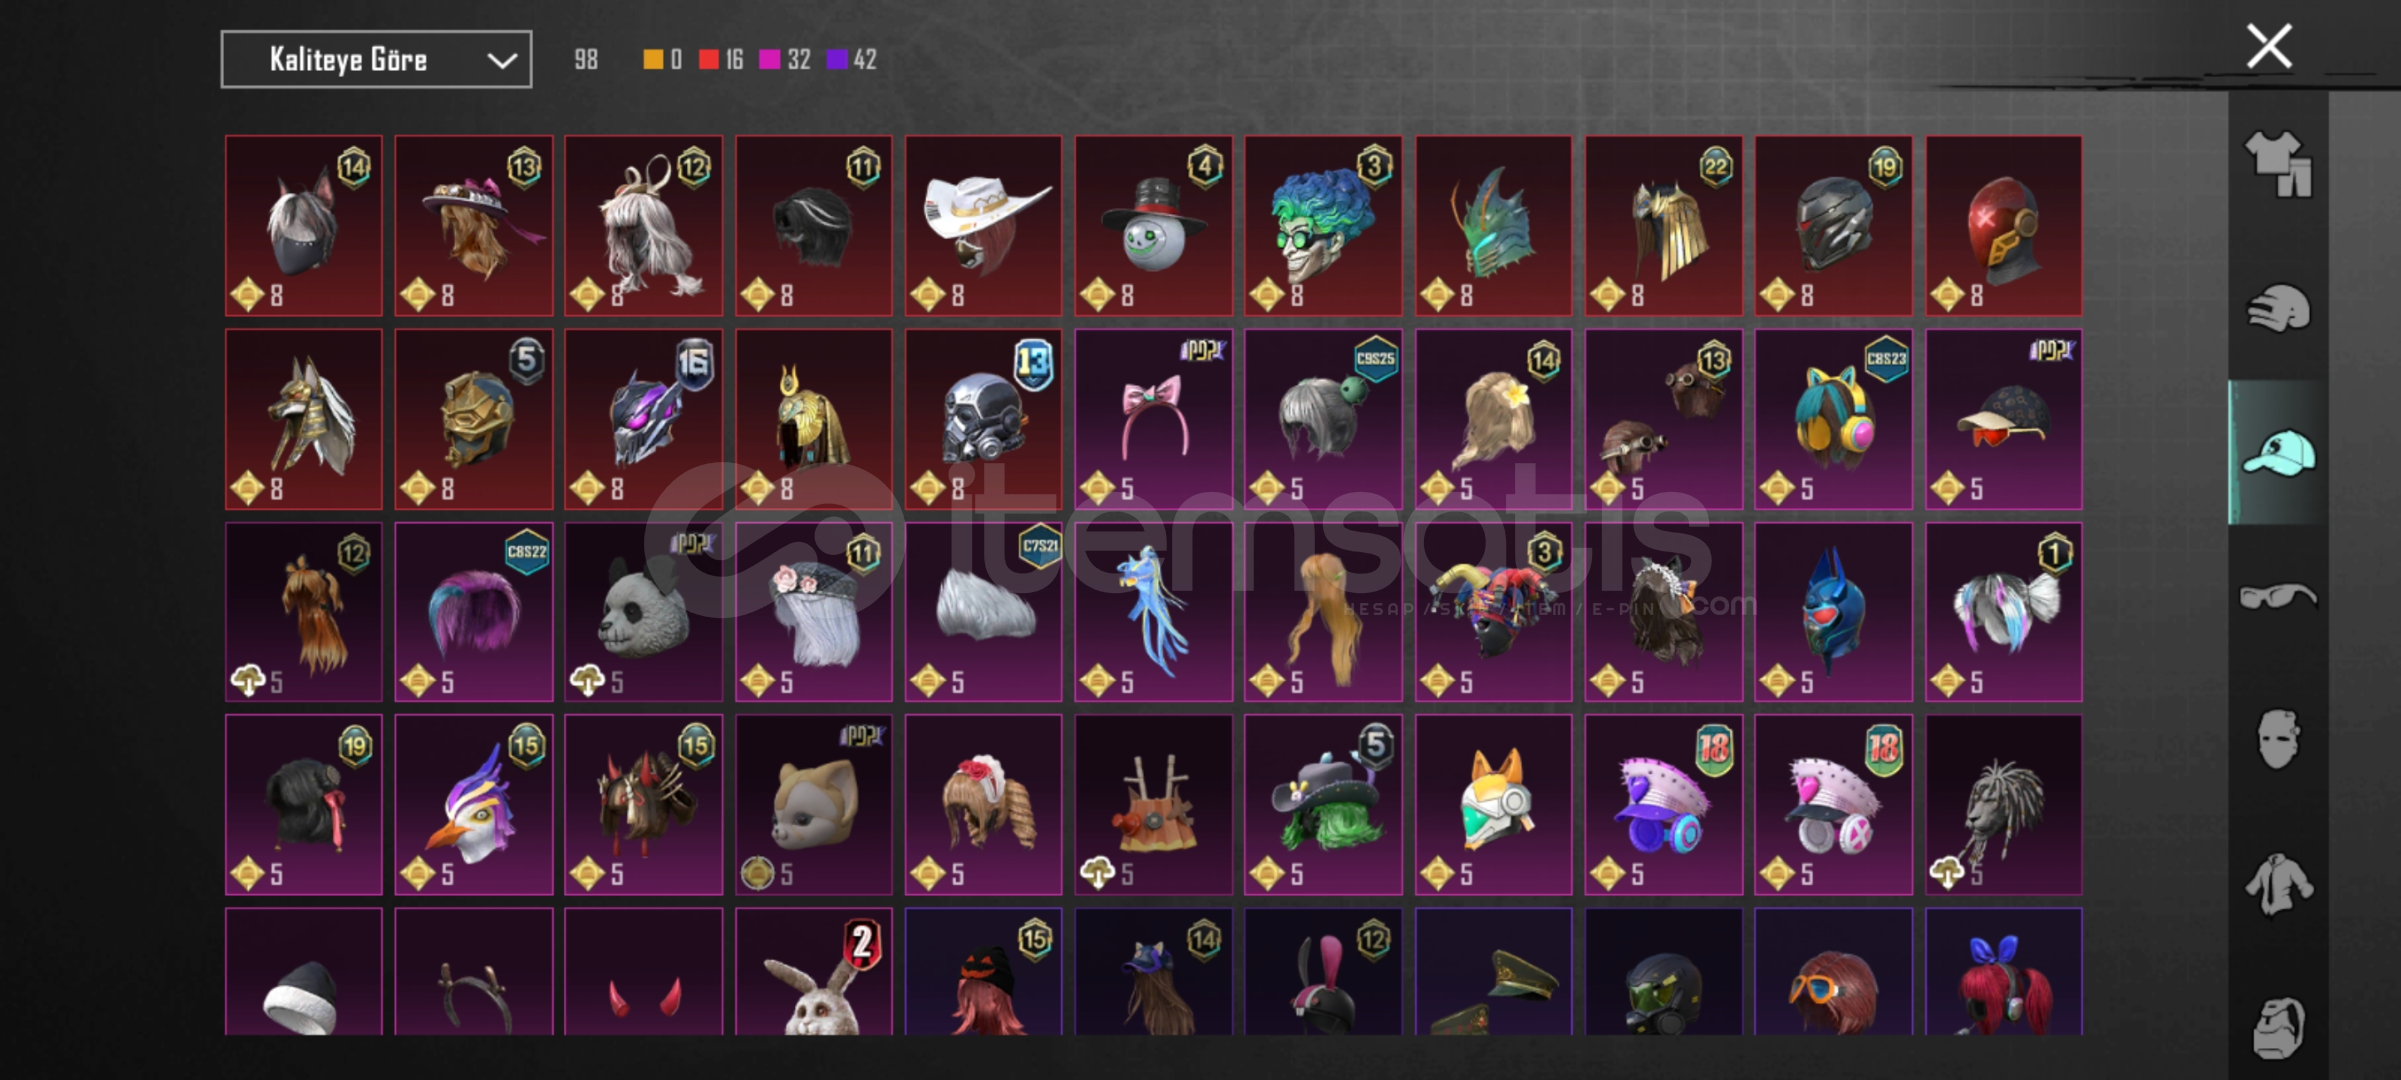Choose the panda head item

(643, 612)
